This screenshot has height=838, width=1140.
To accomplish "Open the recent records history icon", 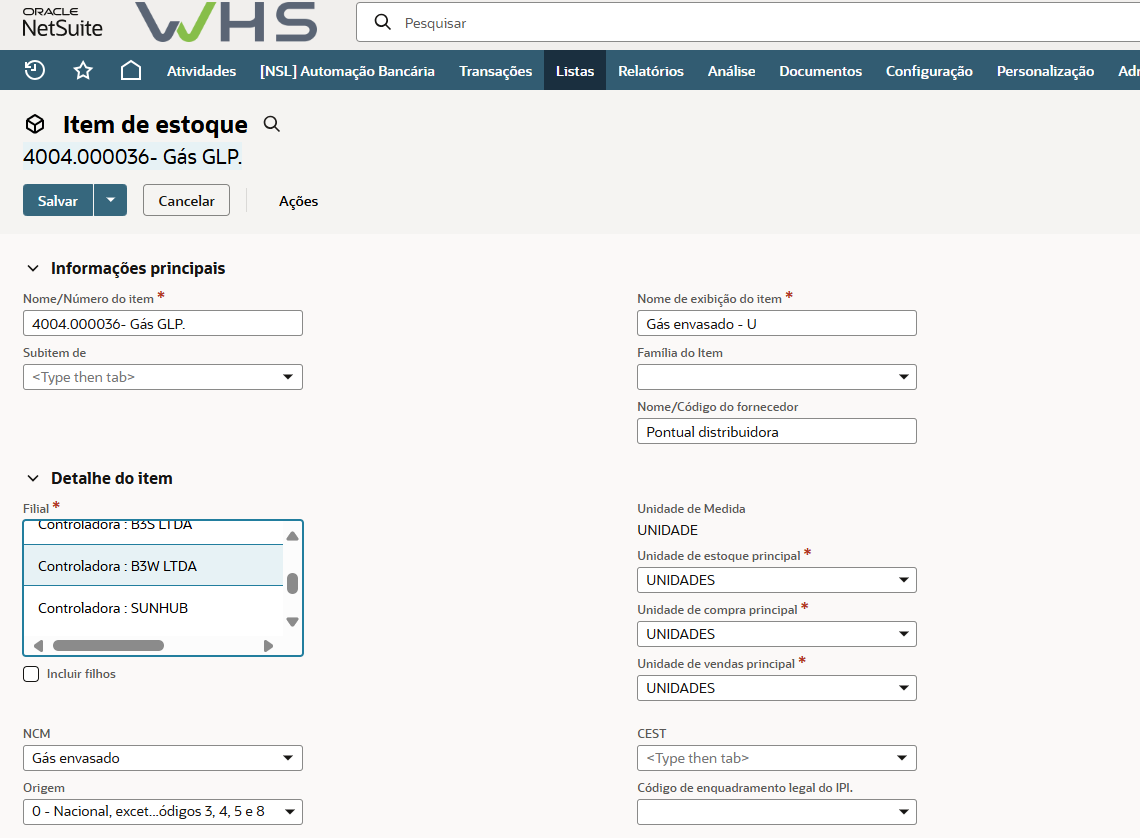I will click(x=35, y=70).
